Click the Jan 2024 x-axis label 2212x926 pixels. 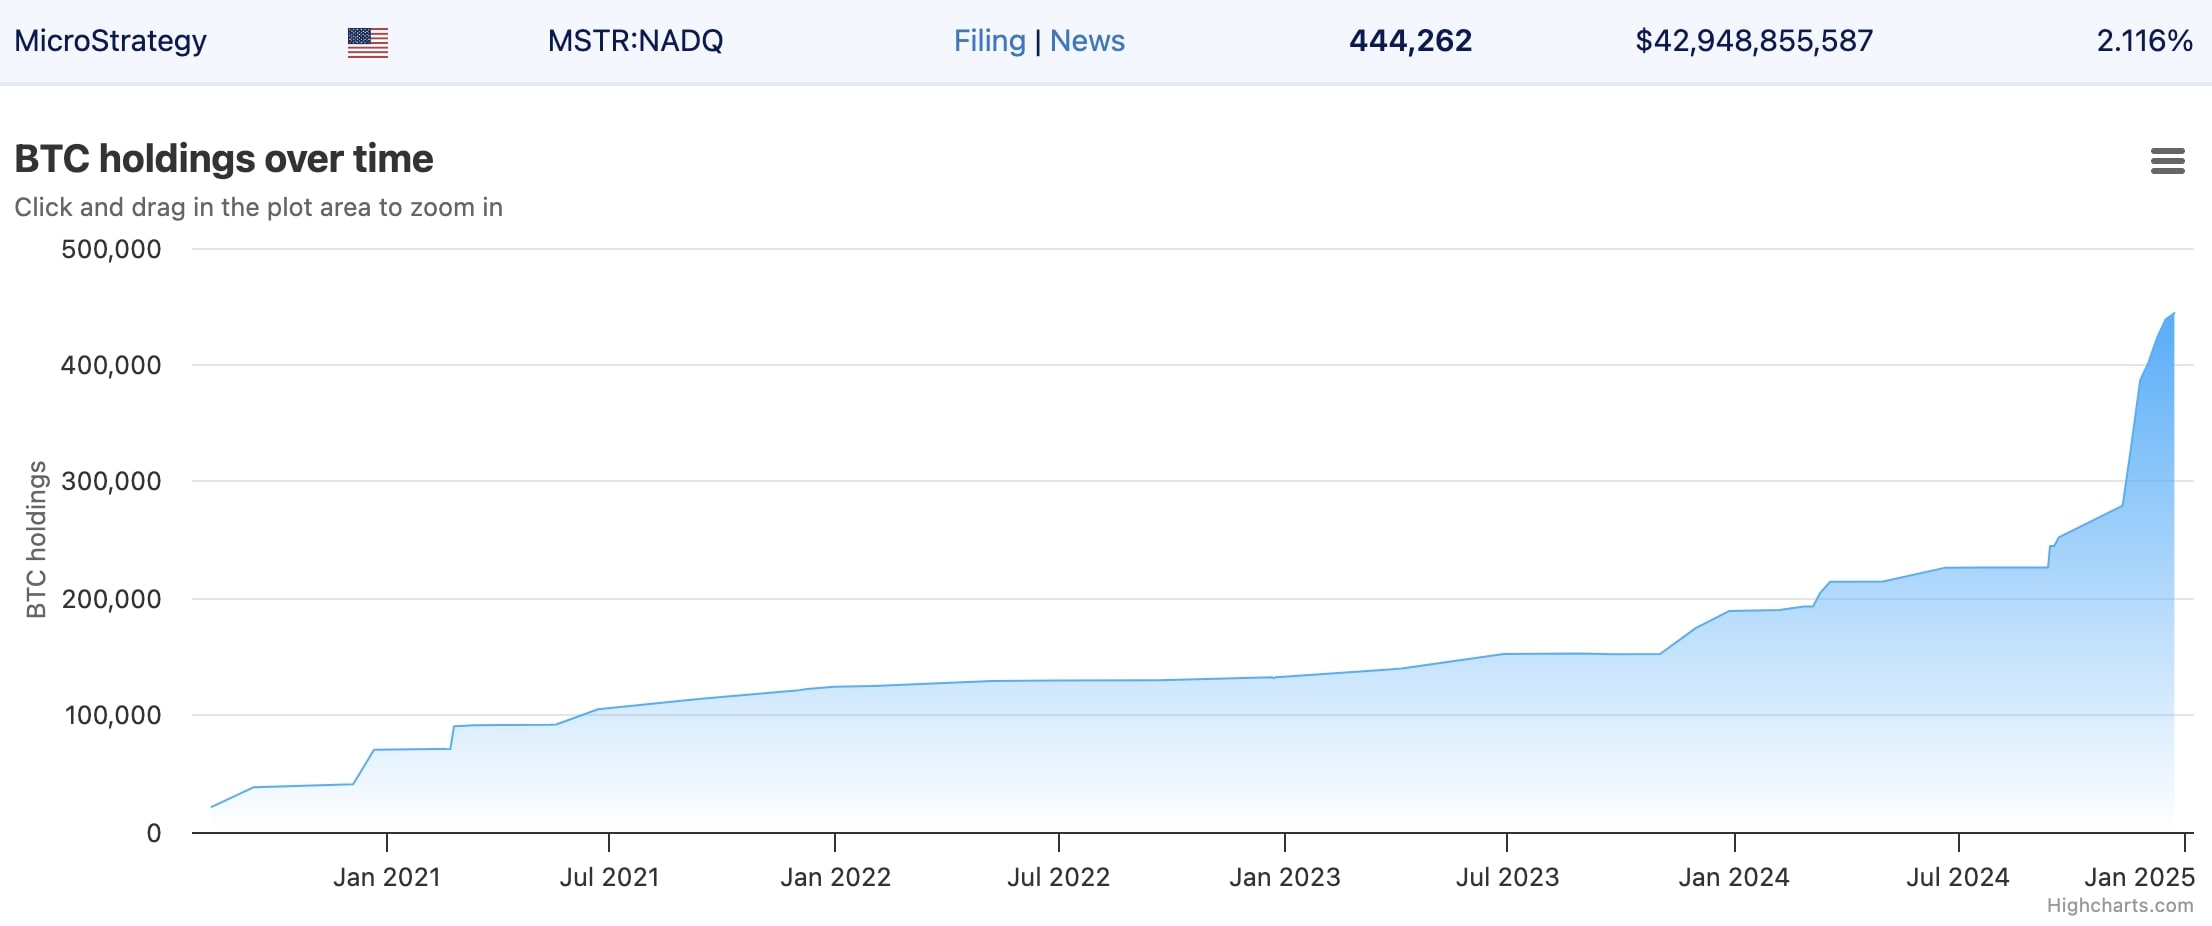coord(1733,877)
